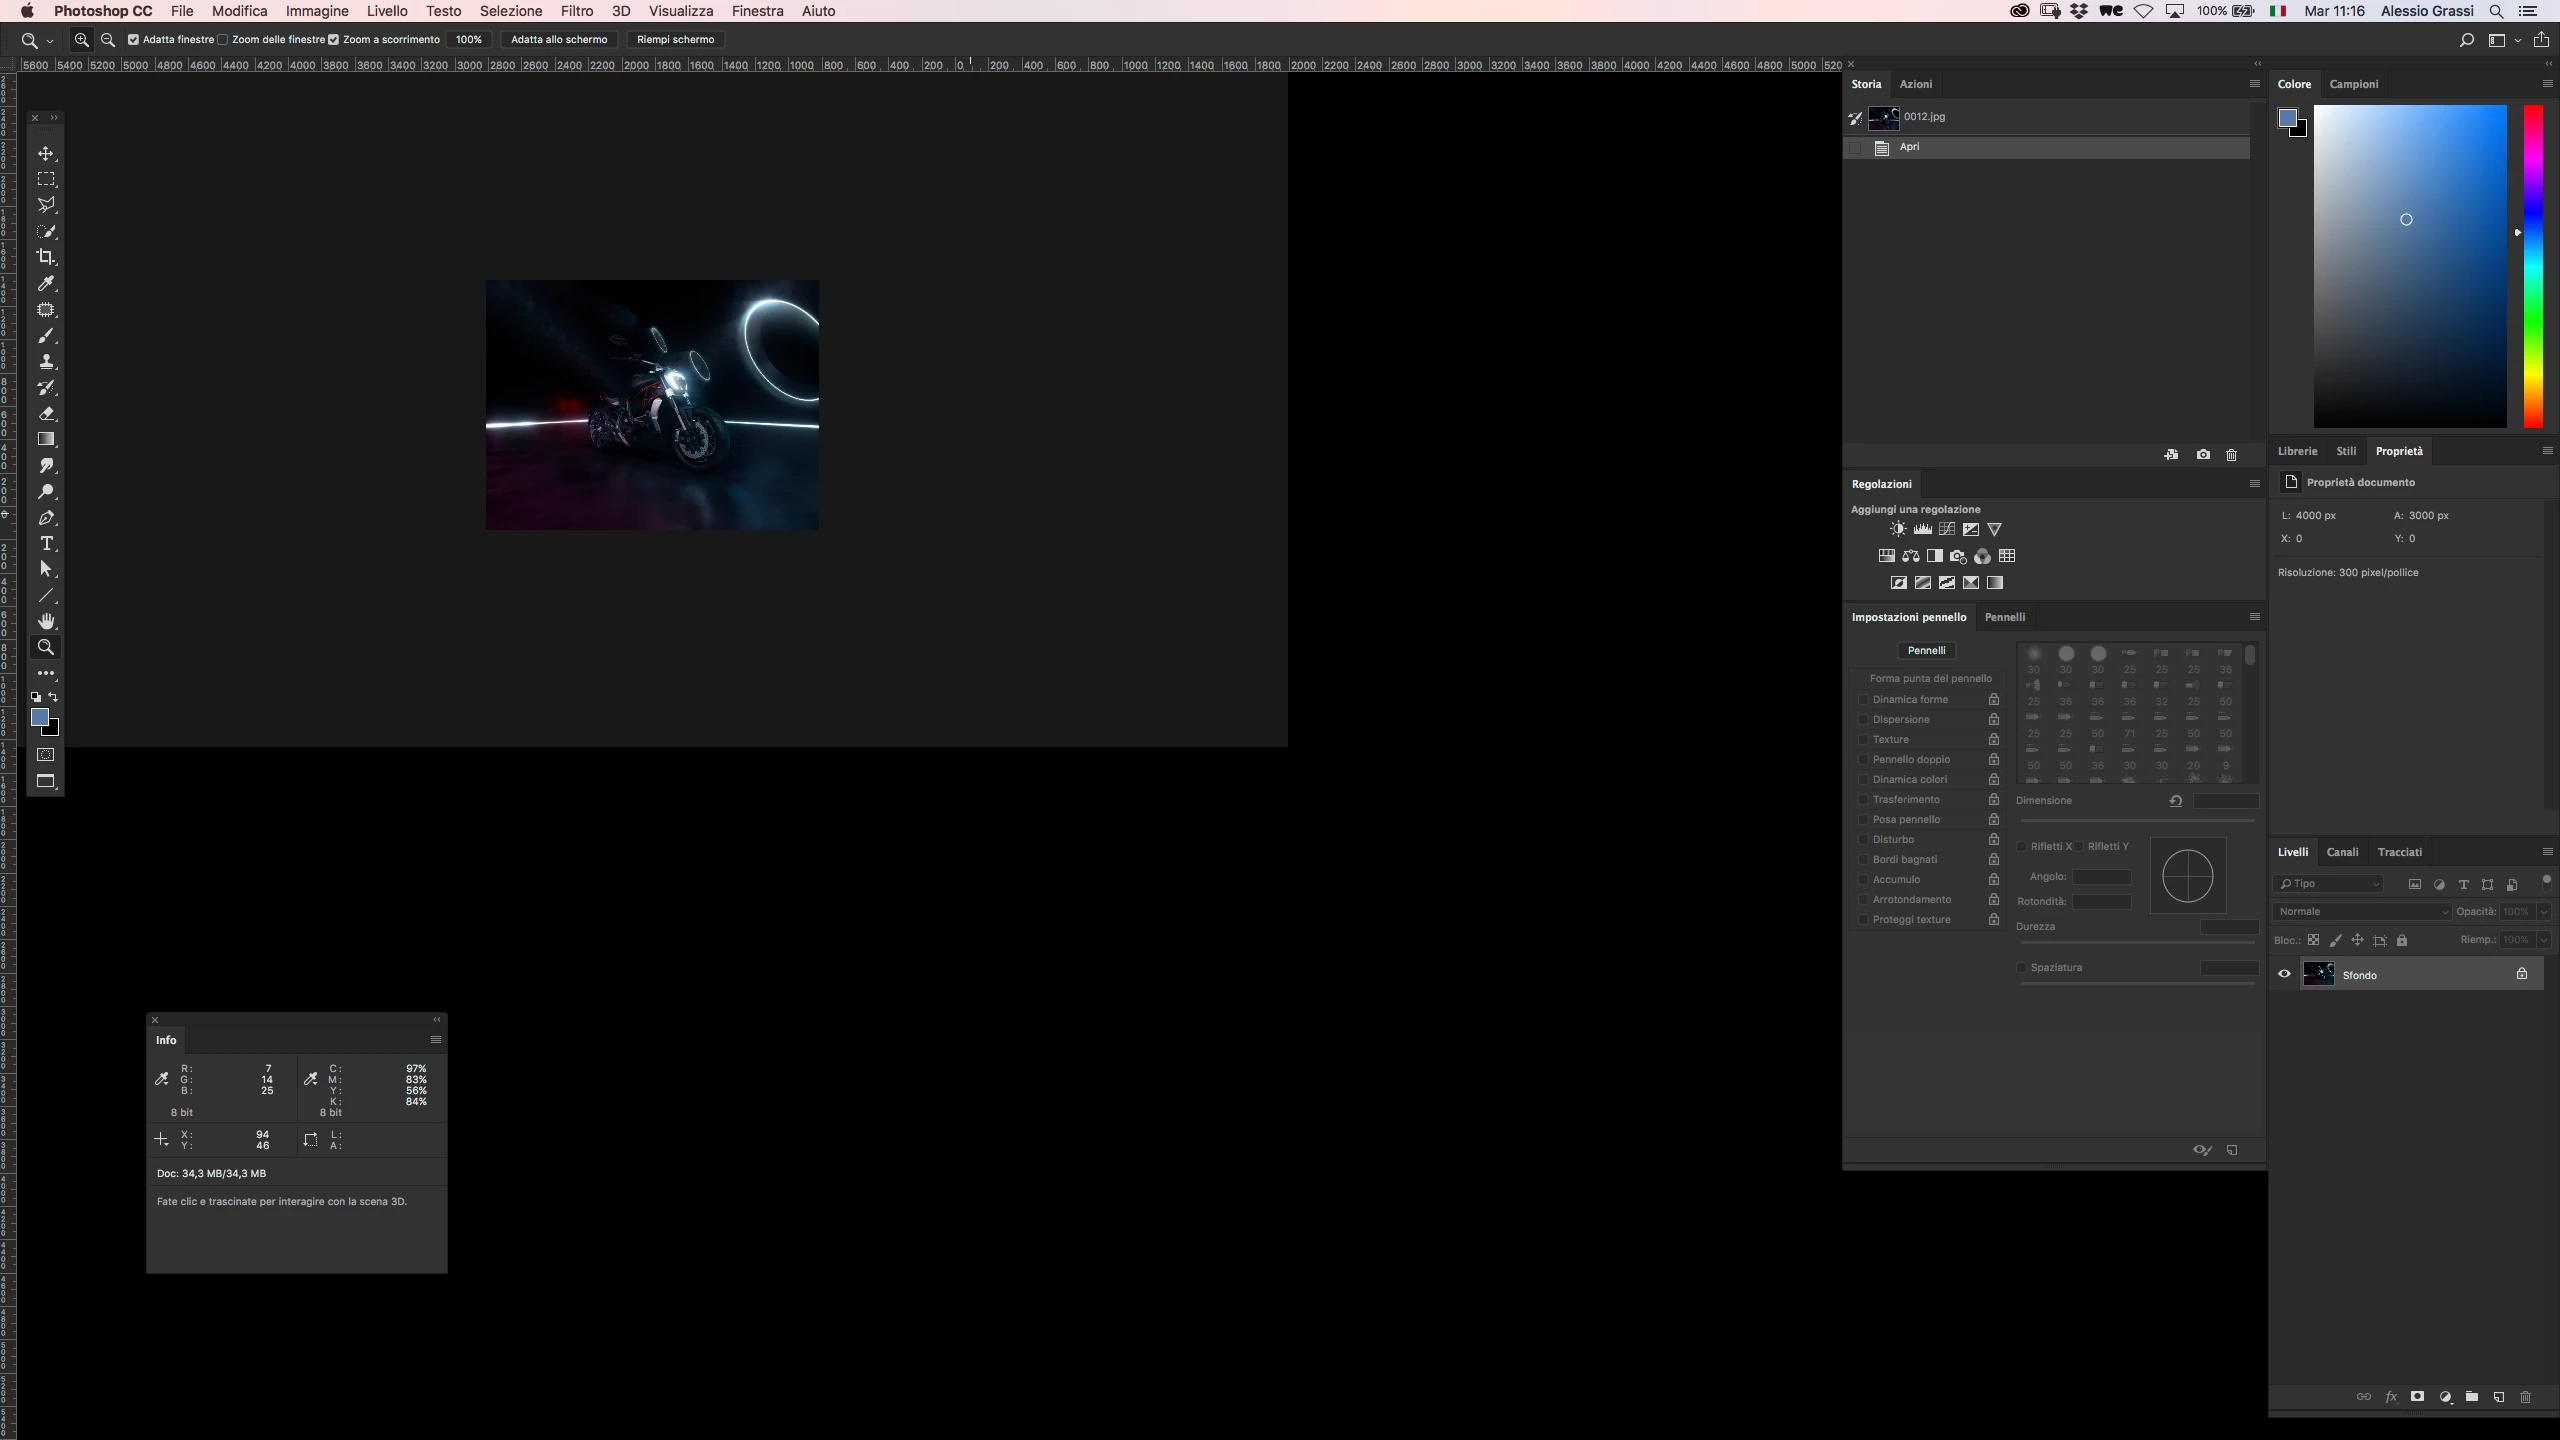Add a Brightness/Contrast adjustment

click(x=1898, y=529)
